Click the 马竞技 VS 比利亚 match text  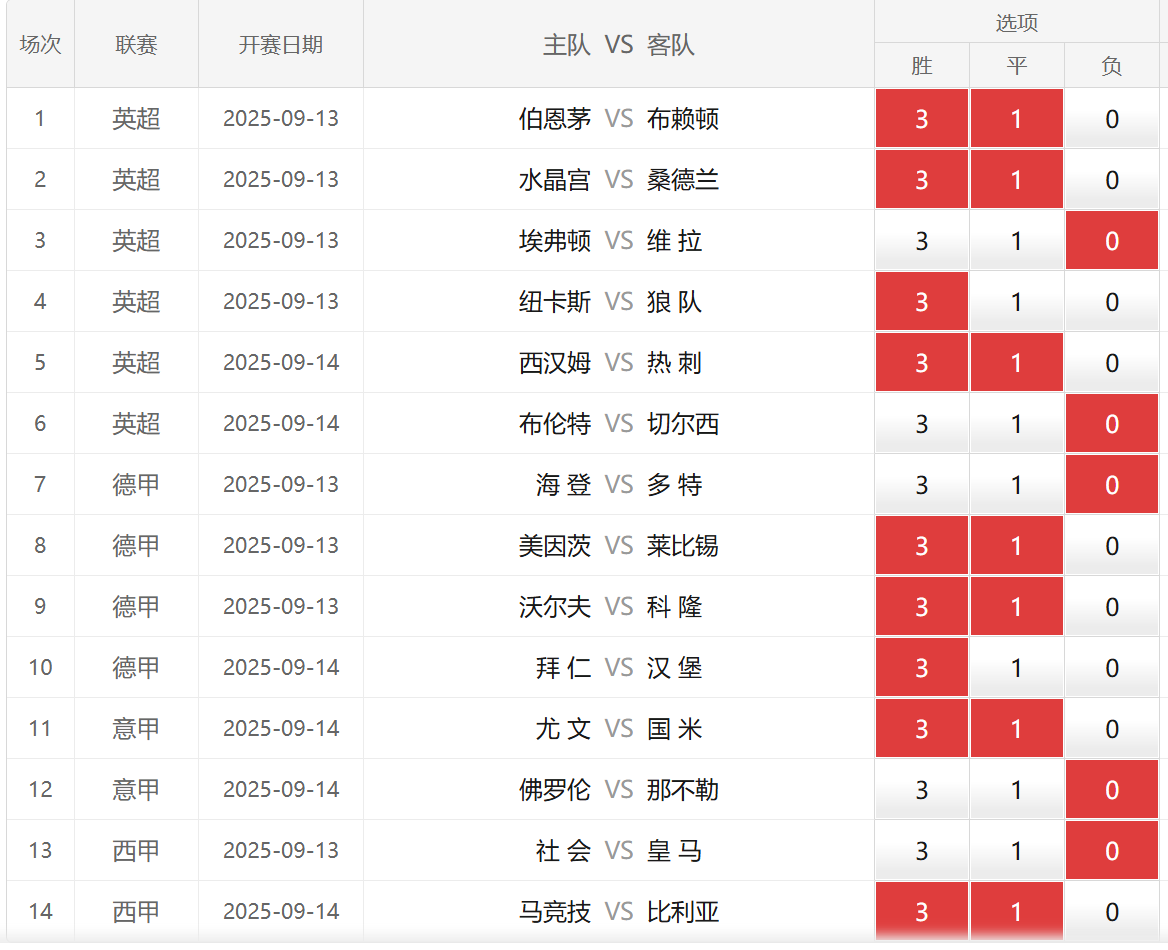click(x=618, y=912)
